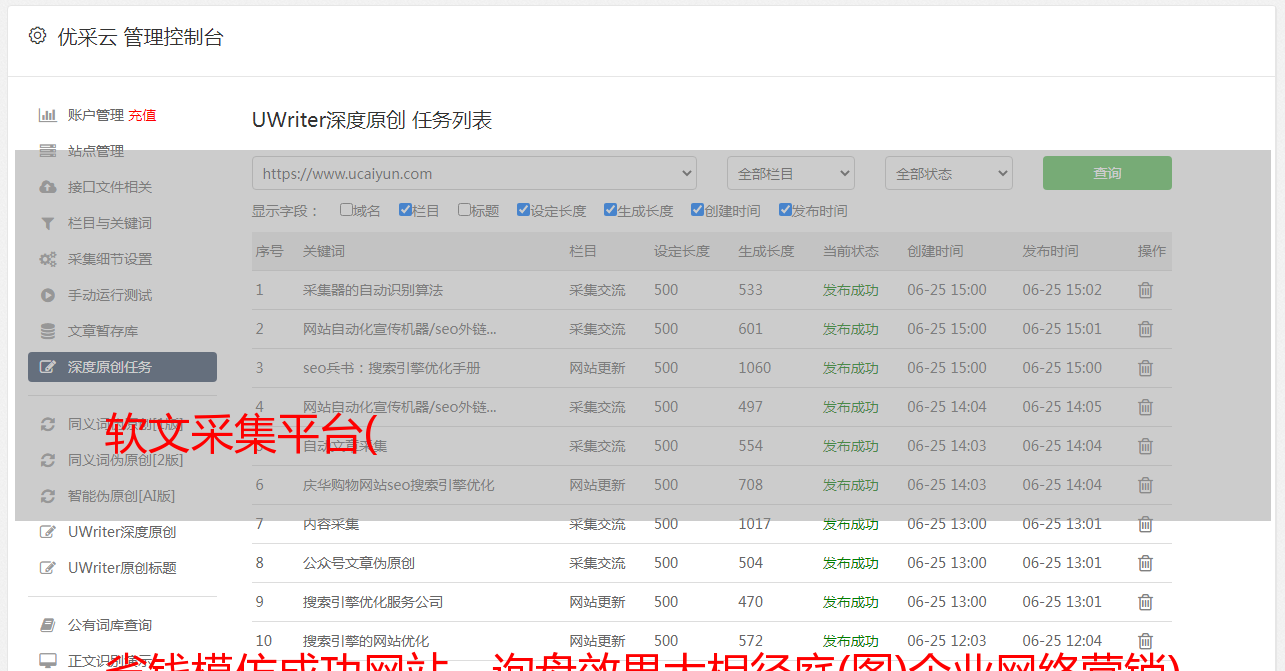Delete row 2 task with trash icon

[x=1146, y=329]
